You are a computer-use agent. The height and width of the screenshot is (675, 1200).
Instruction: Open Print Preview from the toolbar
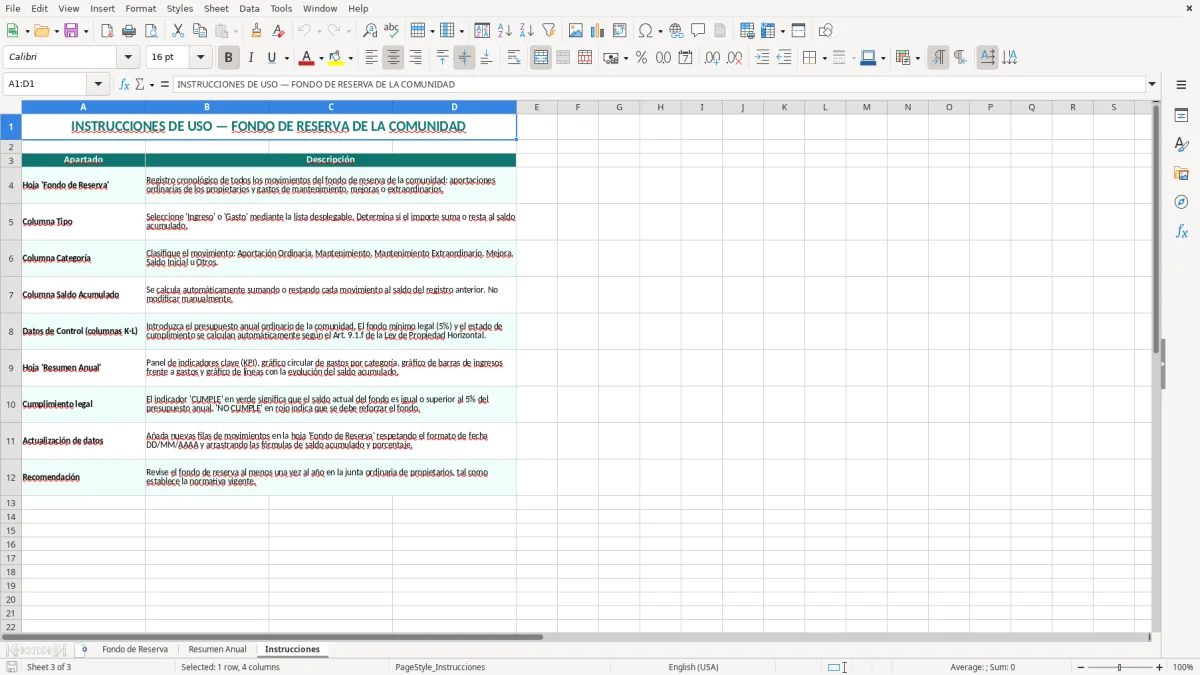coord(151,31)
